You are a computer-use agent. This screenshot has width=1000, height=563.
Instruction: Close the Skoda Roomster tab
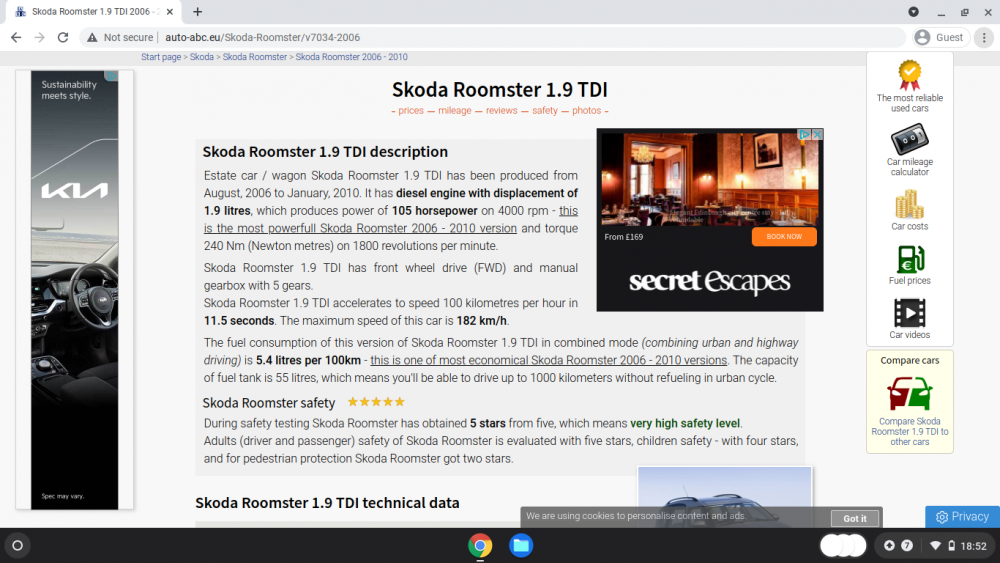pyautogui.click(x=170, y=11)
